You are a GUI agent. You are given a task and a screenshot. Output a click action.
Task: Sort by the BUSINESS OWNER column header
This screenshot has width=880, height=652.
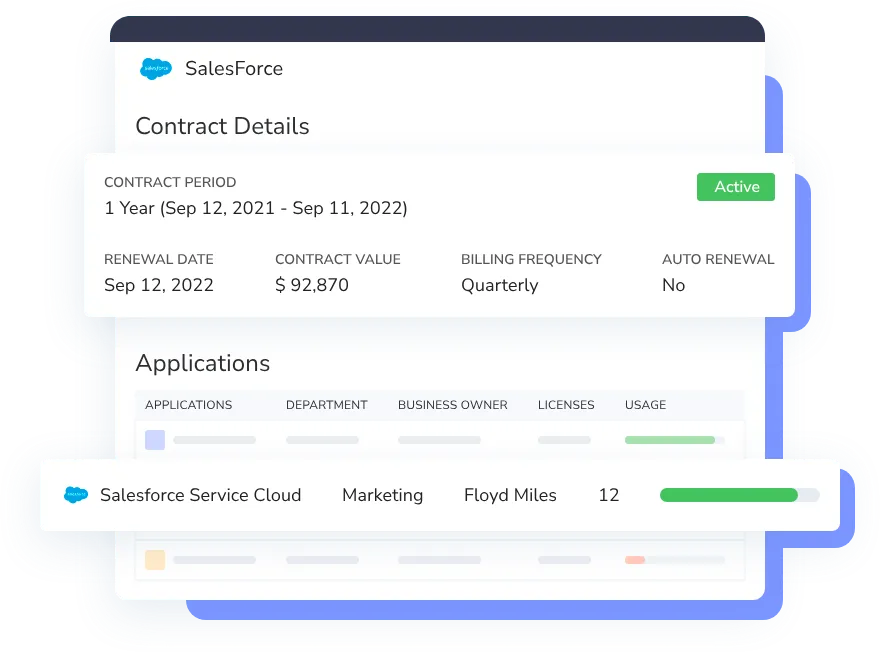point(452,405)
